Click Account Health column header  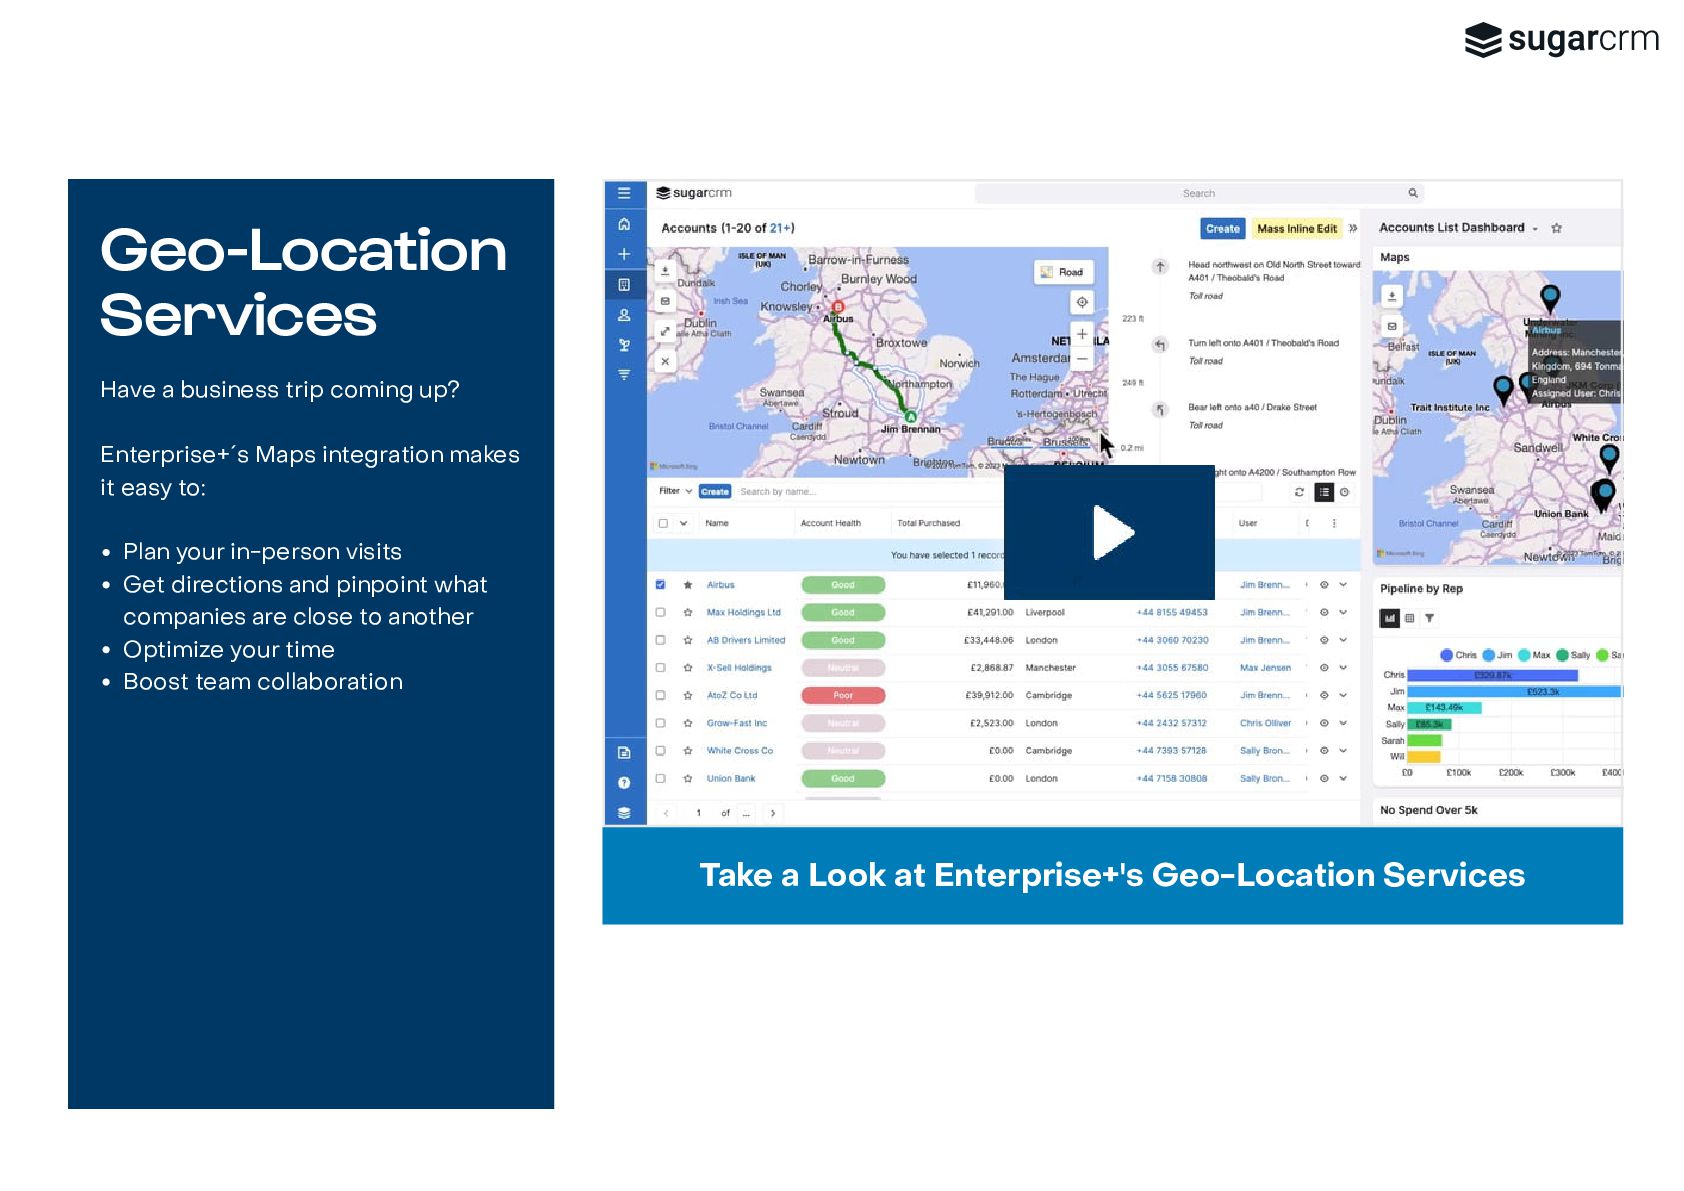point(830,523)
